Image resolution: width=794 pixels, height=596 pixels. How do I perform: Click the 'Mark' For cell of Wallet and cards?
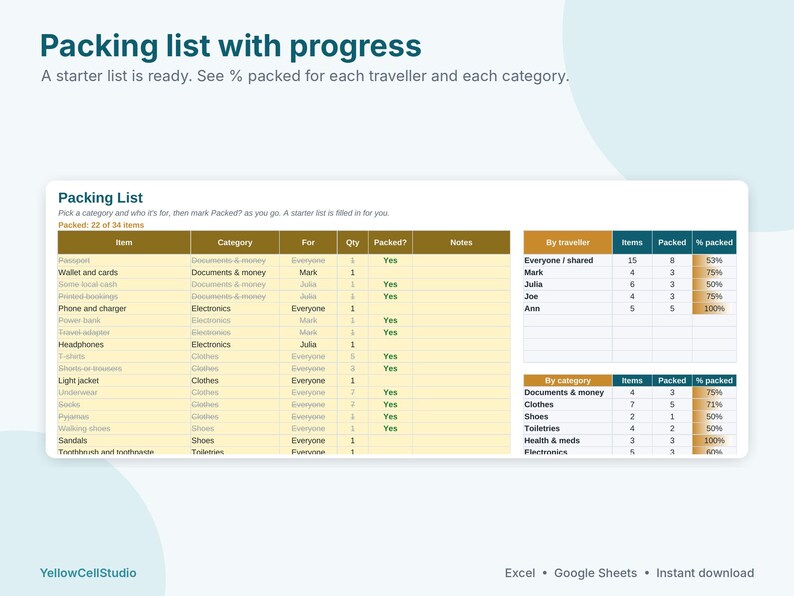coord(308,272)
